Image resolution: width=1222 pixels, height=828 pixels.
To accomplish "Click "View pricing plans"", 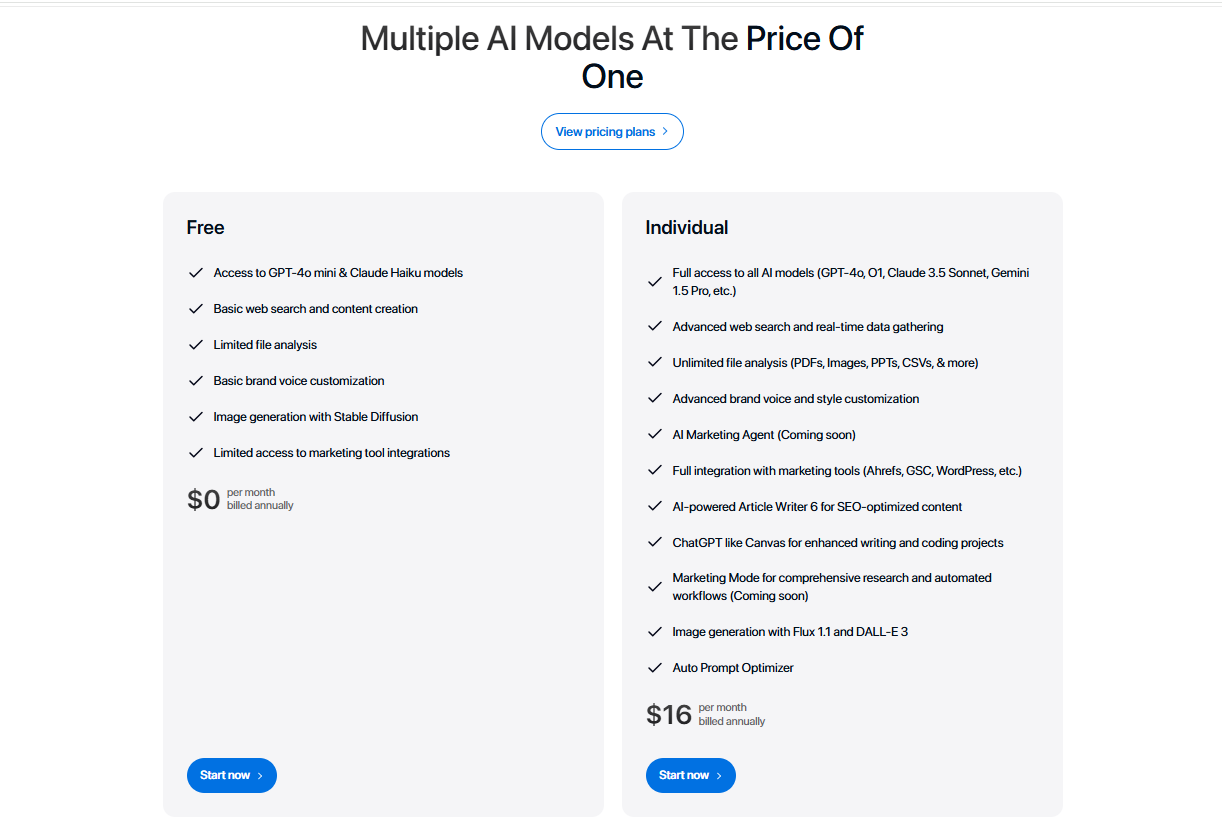I will [x=605, y=131].
